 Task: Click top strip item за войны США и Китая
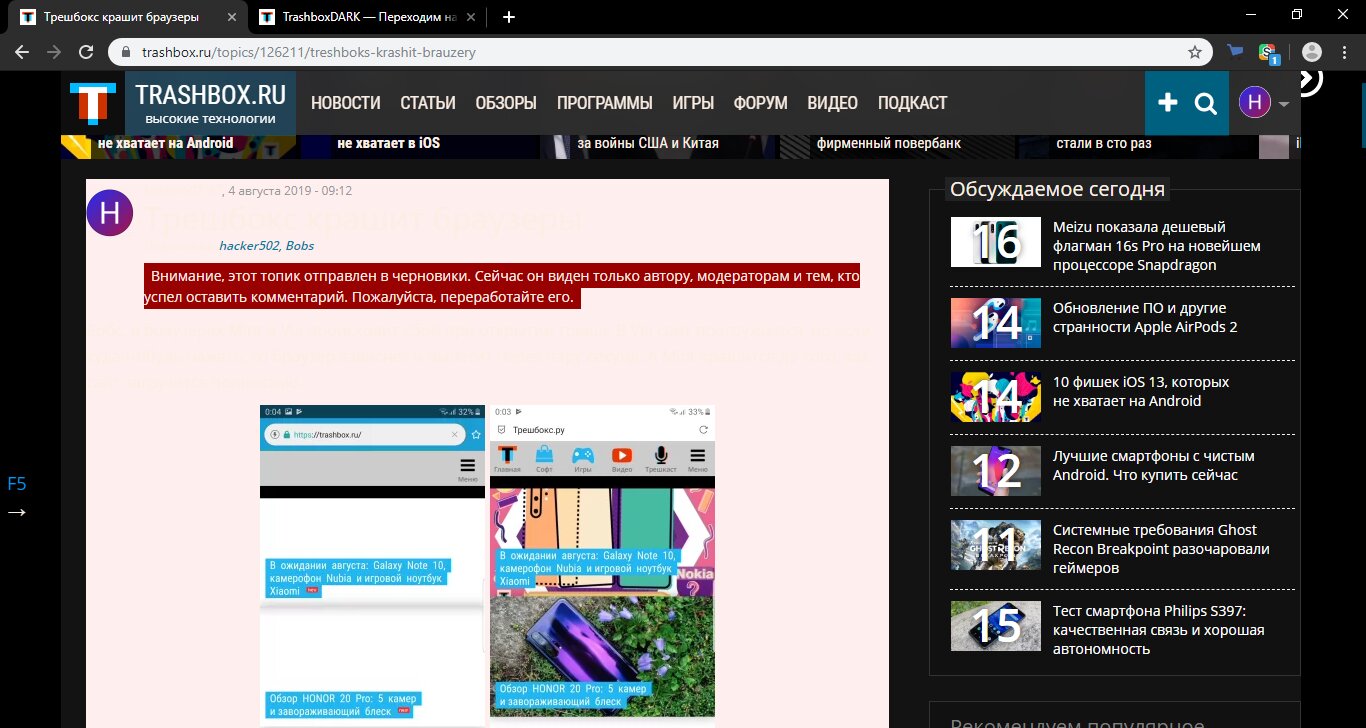(648, 143)
